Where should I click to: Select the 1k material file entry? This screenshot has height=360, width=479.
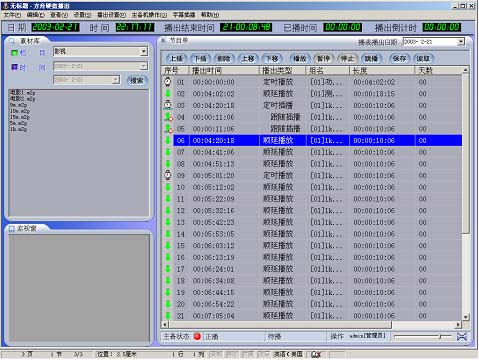pyautogui.click(x=18, y=129)
